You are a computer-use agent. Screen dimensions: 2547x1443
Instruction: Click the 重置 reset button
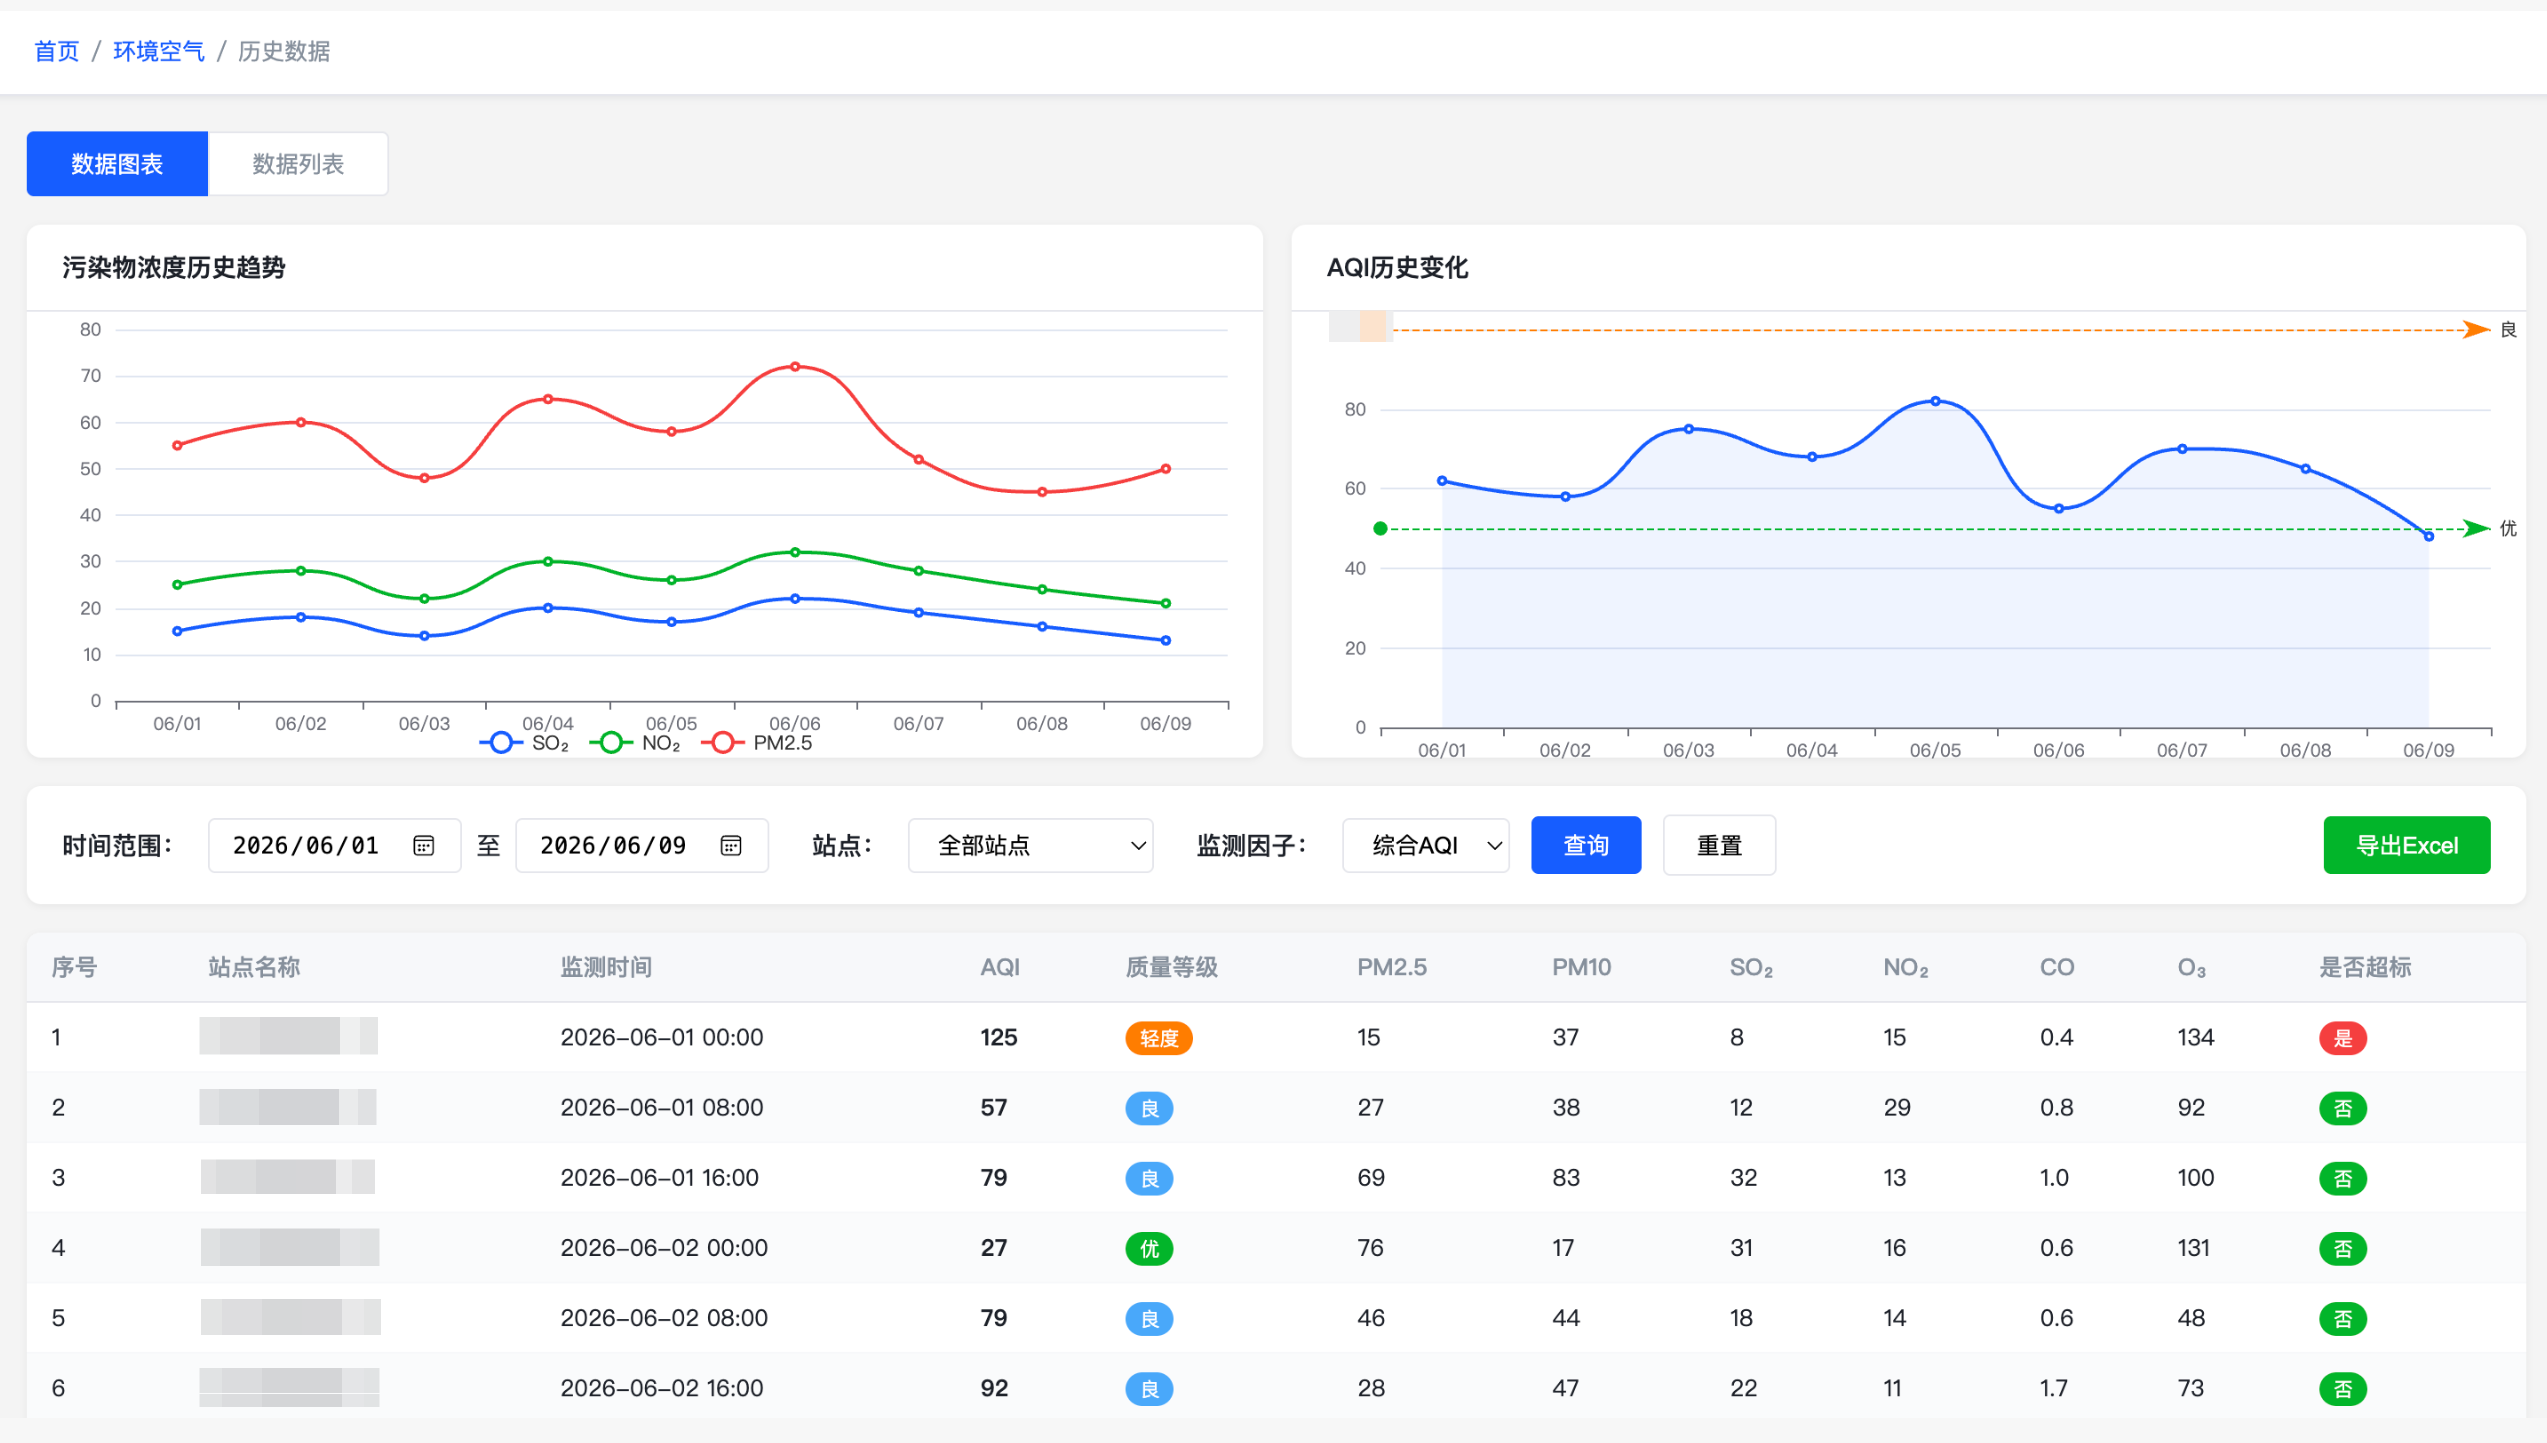point(1719,846)
